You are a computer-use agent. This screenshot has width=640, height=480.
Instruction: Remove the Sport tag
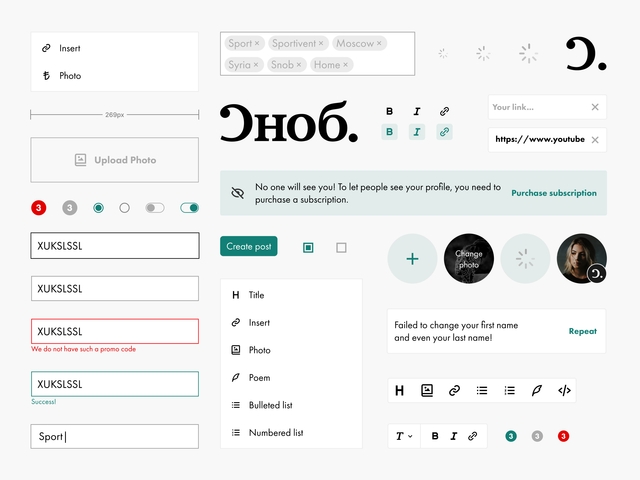tap(257, 43)
